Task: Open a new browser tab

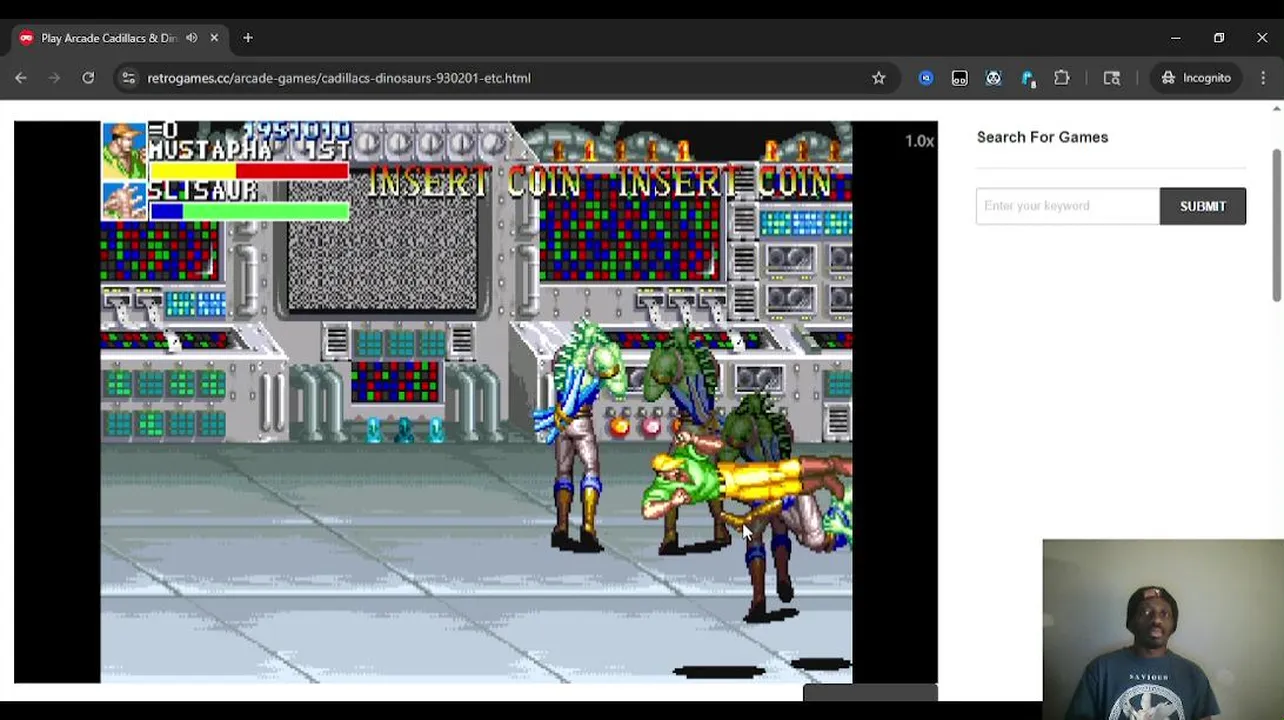Action: [248, 38]
